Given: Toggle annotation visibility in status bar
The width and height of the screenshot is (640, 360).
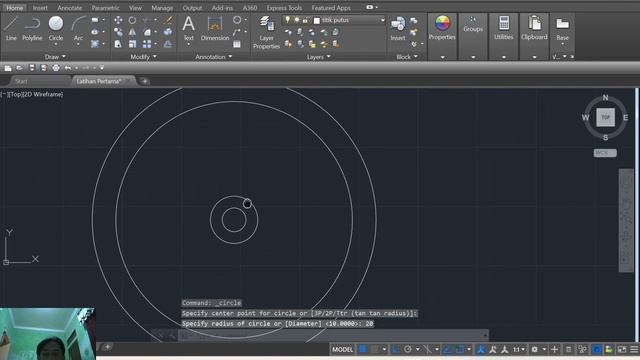Looking at the screenshot, I should 481,349.
